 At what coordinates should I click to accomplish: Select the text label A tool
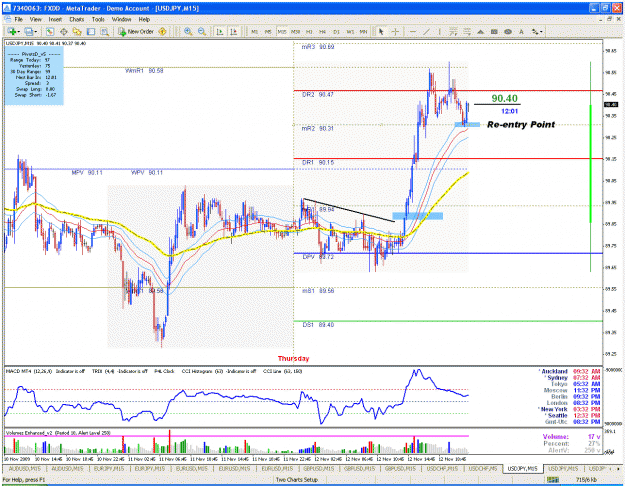click(521, 31)
